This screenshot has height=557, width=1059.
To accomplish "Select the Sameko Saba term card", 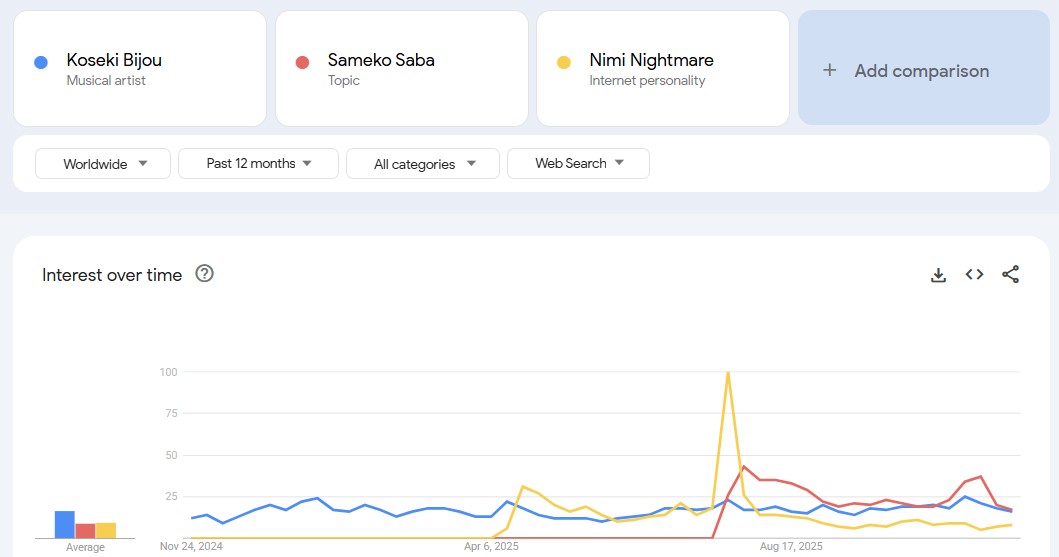I will coord(401,68).
